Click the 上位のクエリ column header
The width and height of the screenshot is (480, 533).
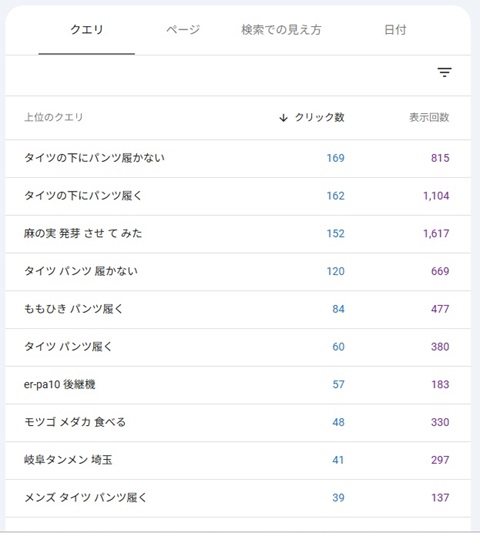(x=54, y=117)
